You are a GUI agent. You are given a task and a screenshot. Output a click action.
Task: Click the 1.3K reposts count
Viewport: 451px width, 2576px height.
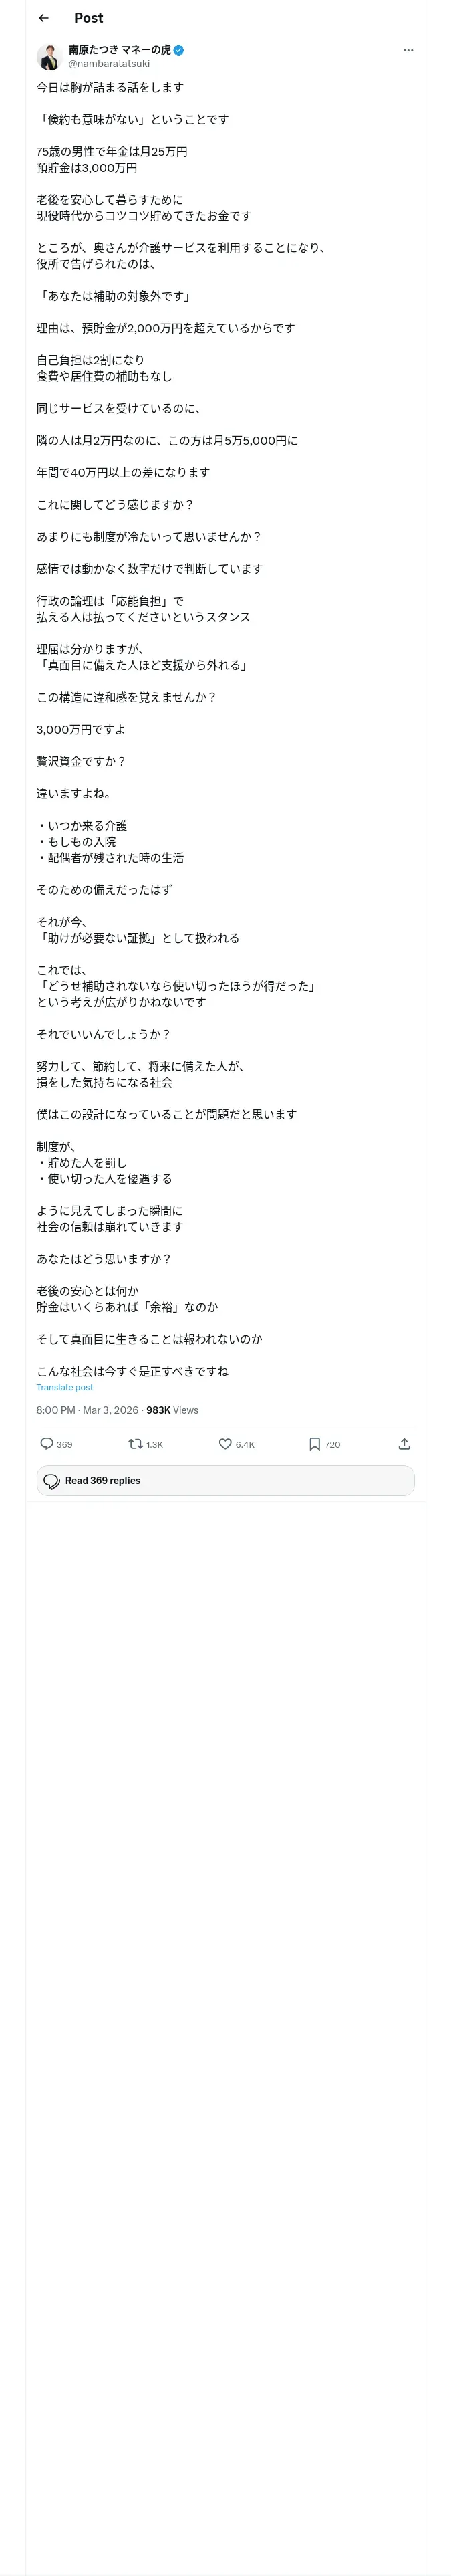pyautogui.click(x=155, y=1444)
